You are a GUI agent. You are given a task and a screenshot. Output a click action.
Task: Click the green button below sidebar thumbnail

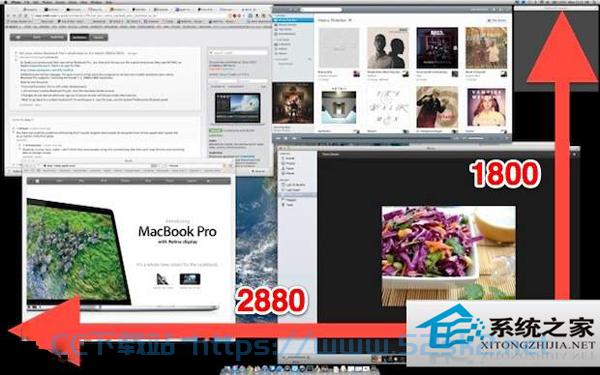point(215,131)
